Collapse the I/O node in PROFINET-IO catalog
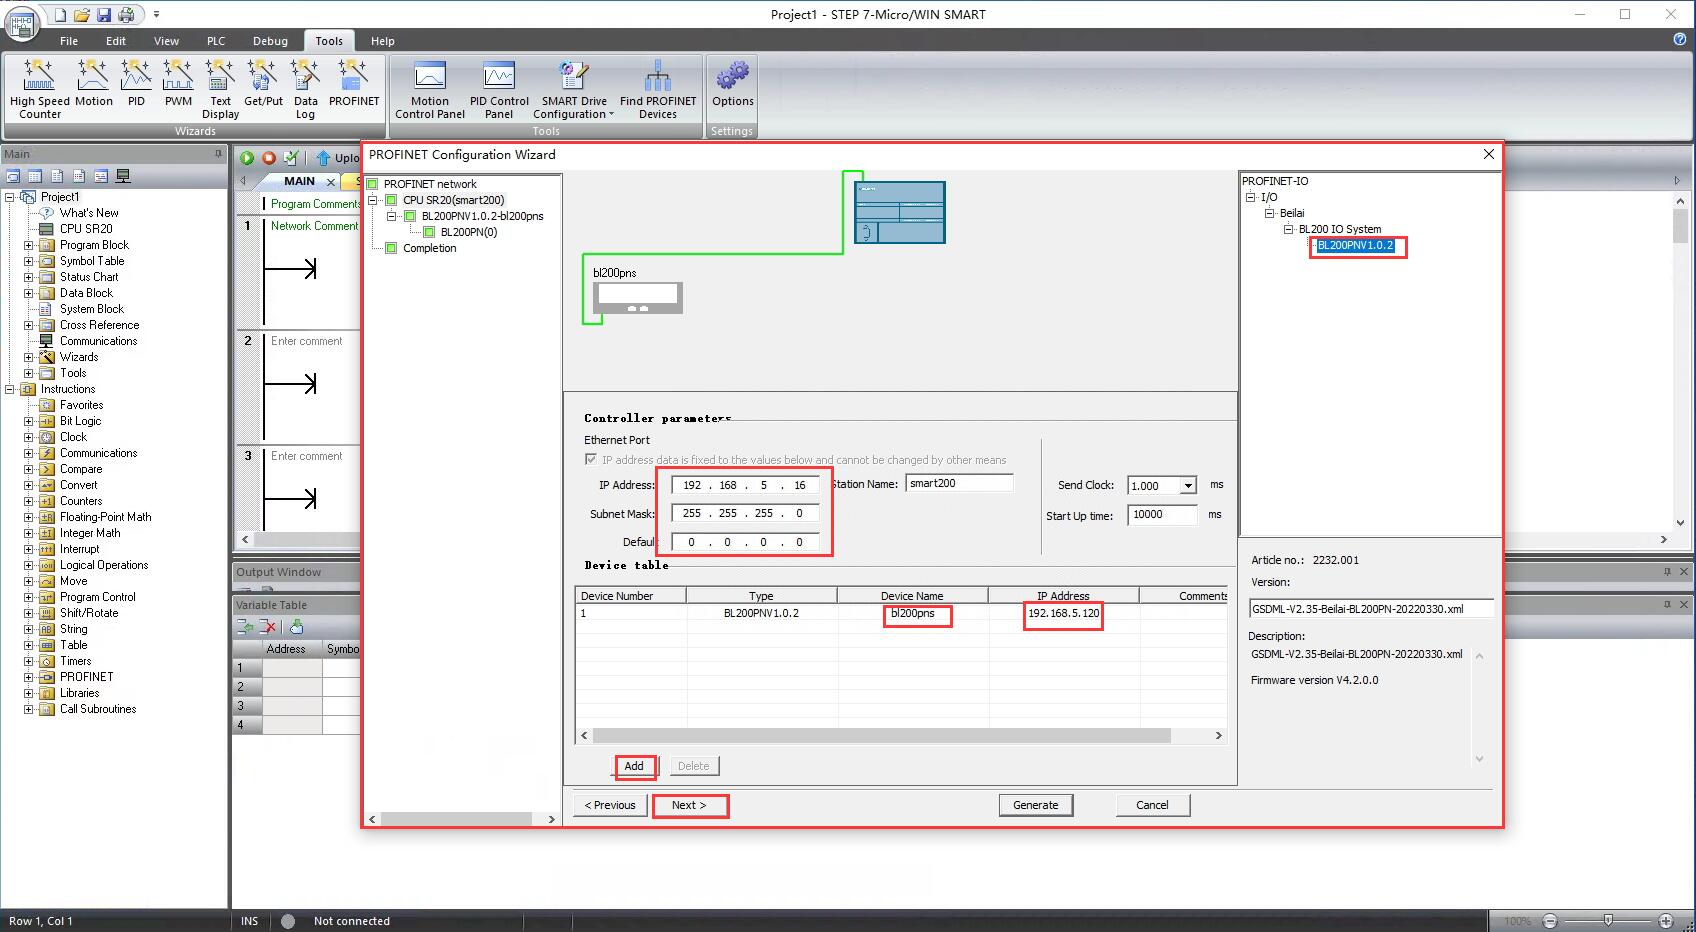This screenshot has height=932, width=1696. (1250, 197)
